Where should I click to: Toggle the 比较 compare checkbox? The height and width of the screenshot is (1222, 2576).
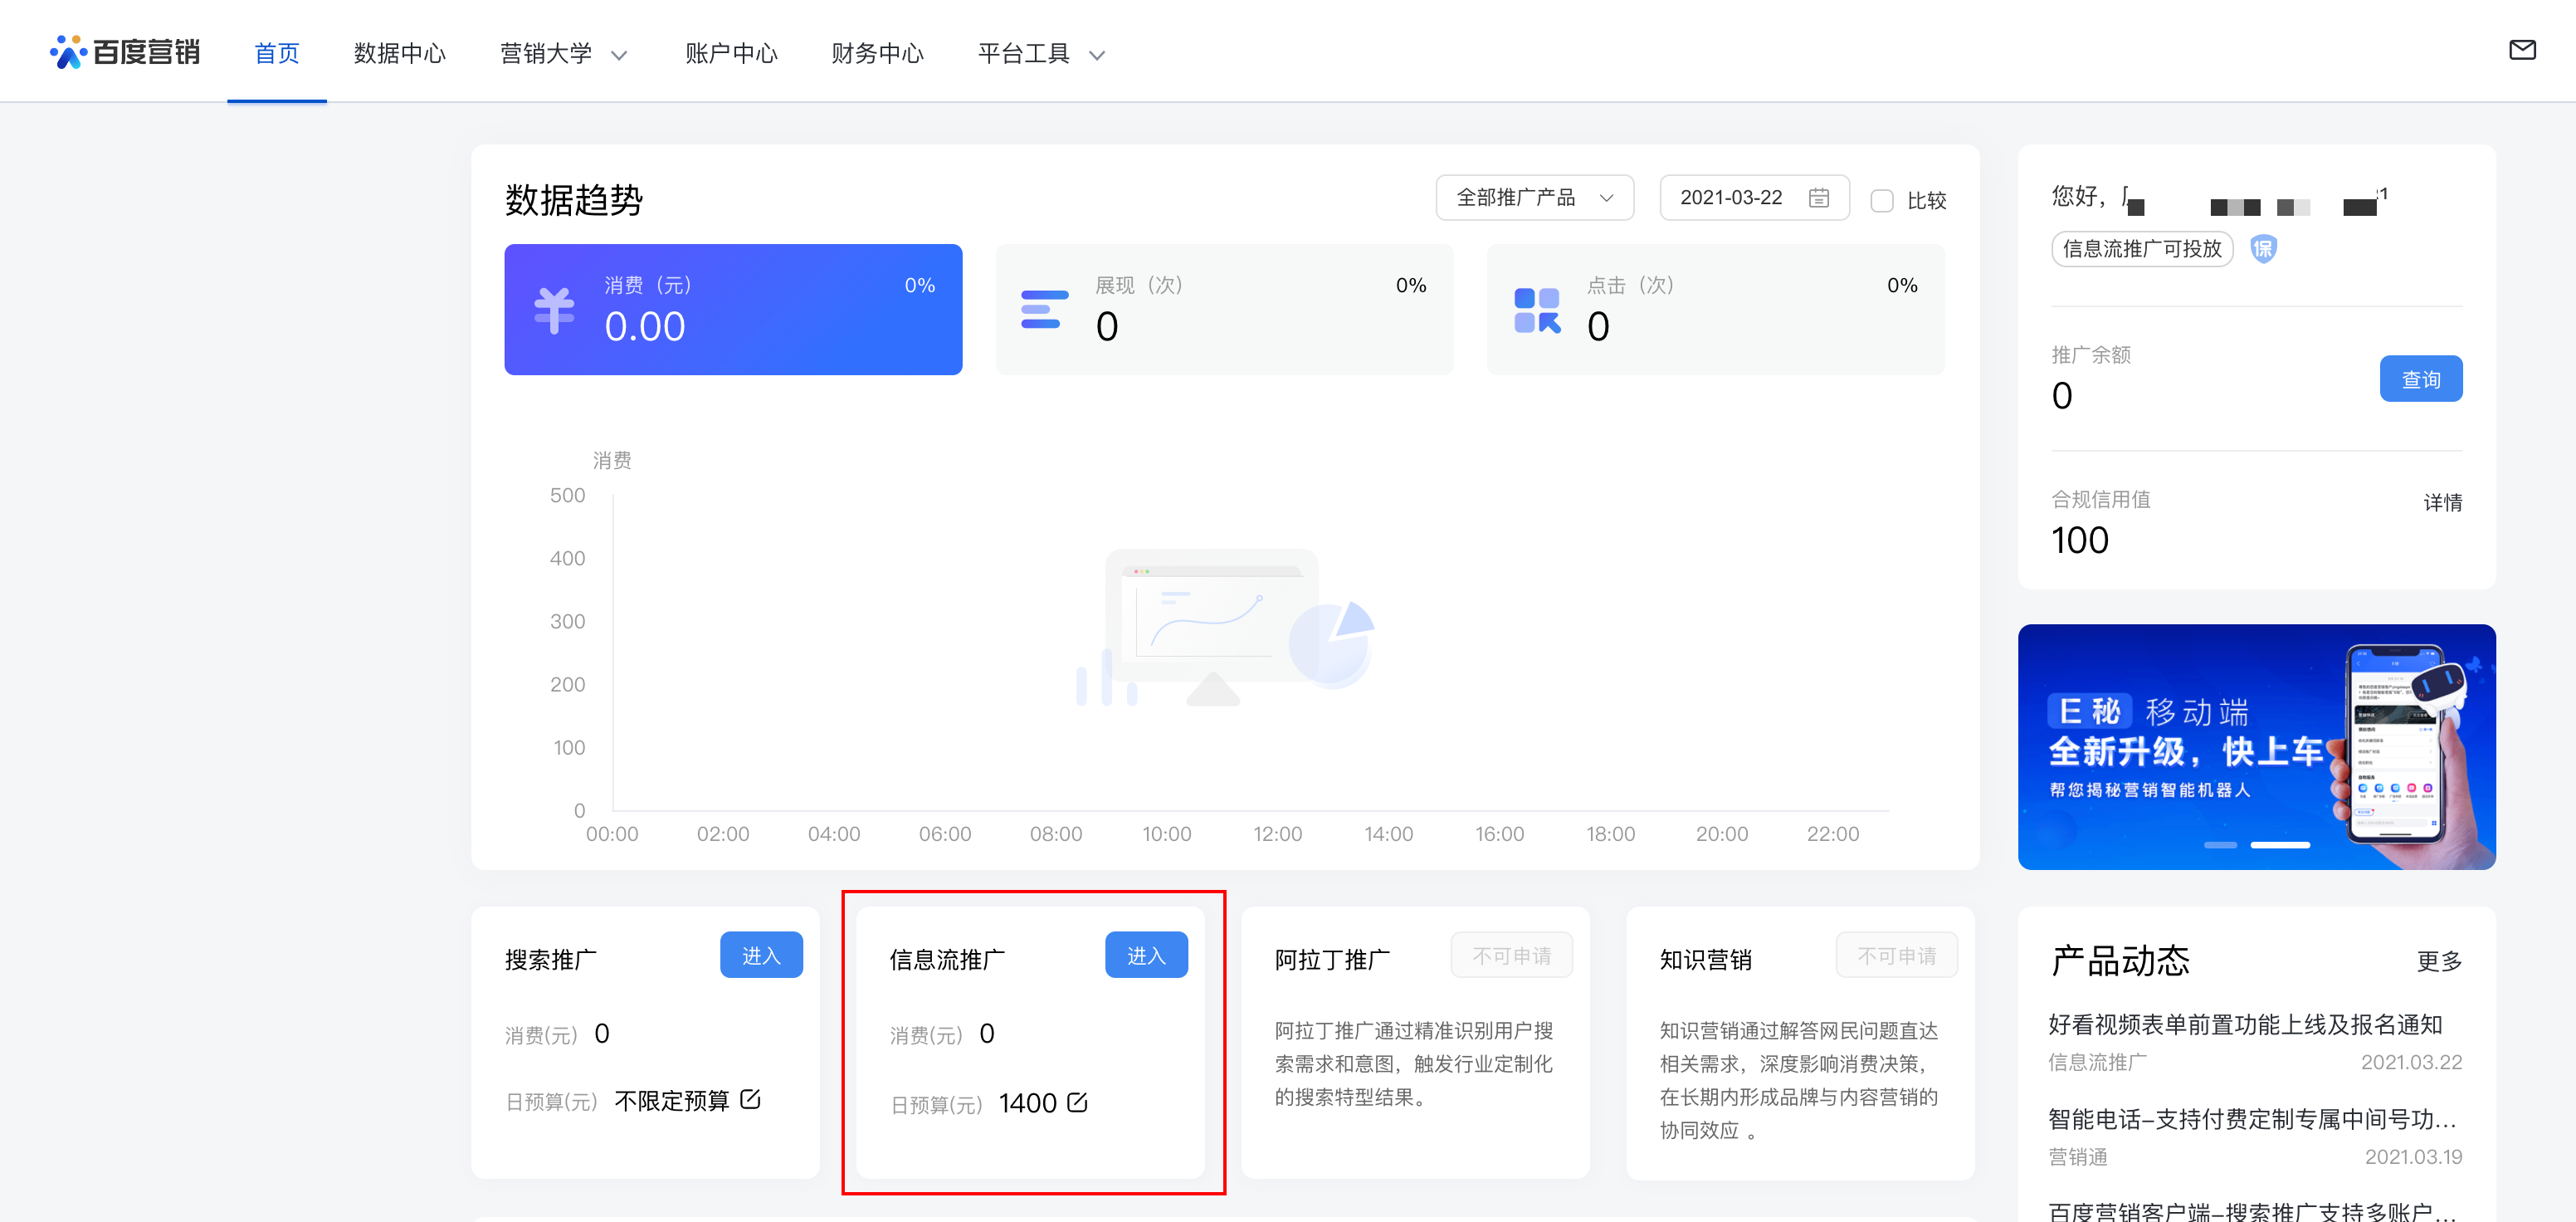pos(1882,200)
